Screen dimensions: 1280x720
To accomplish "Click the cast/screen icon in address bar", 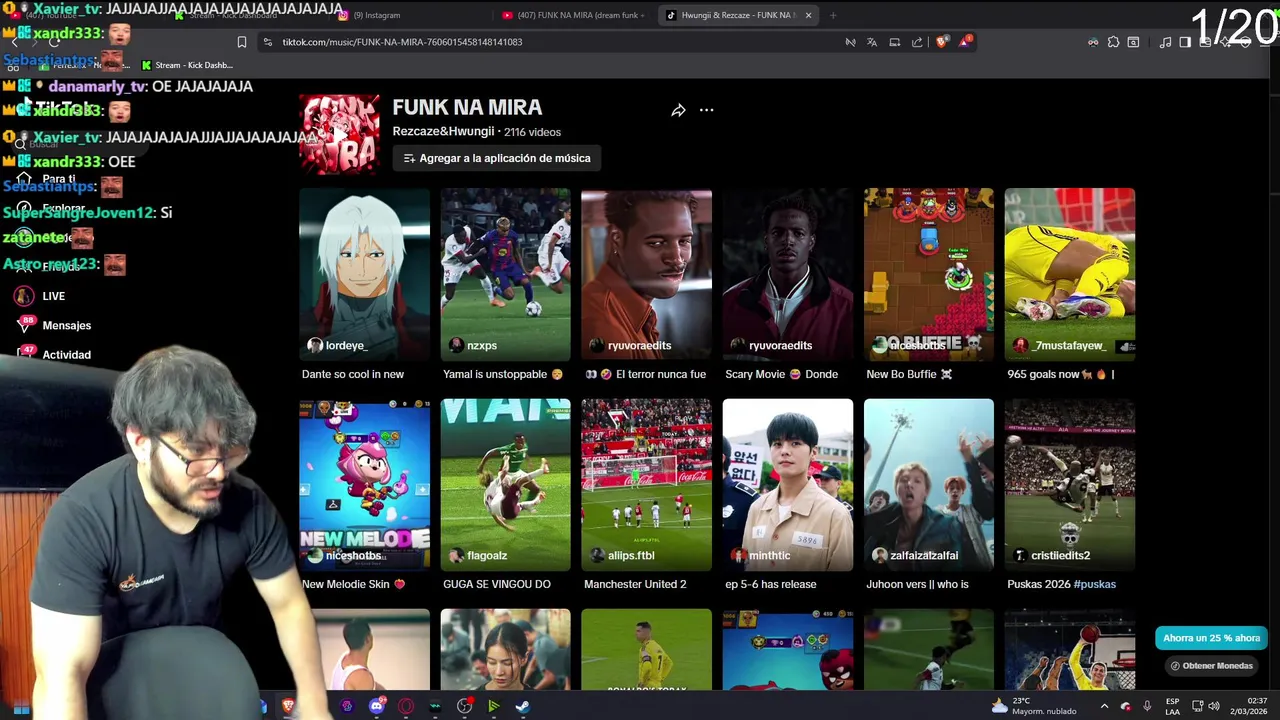I will 895,42.
